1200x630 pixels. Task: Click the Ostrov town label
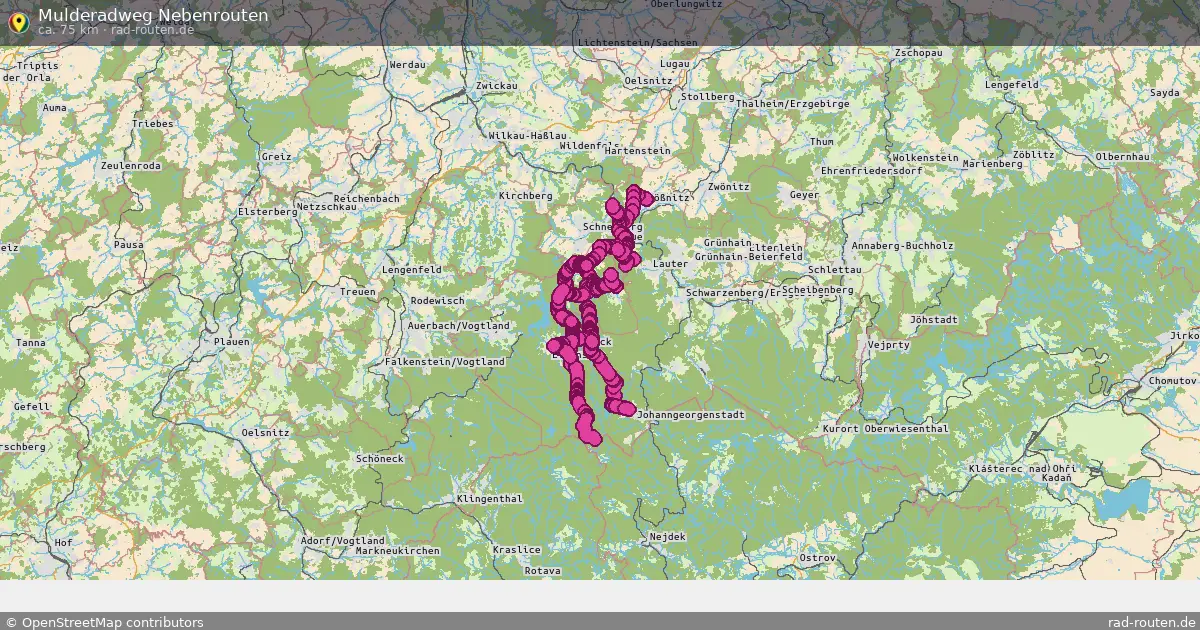[817, 557]
